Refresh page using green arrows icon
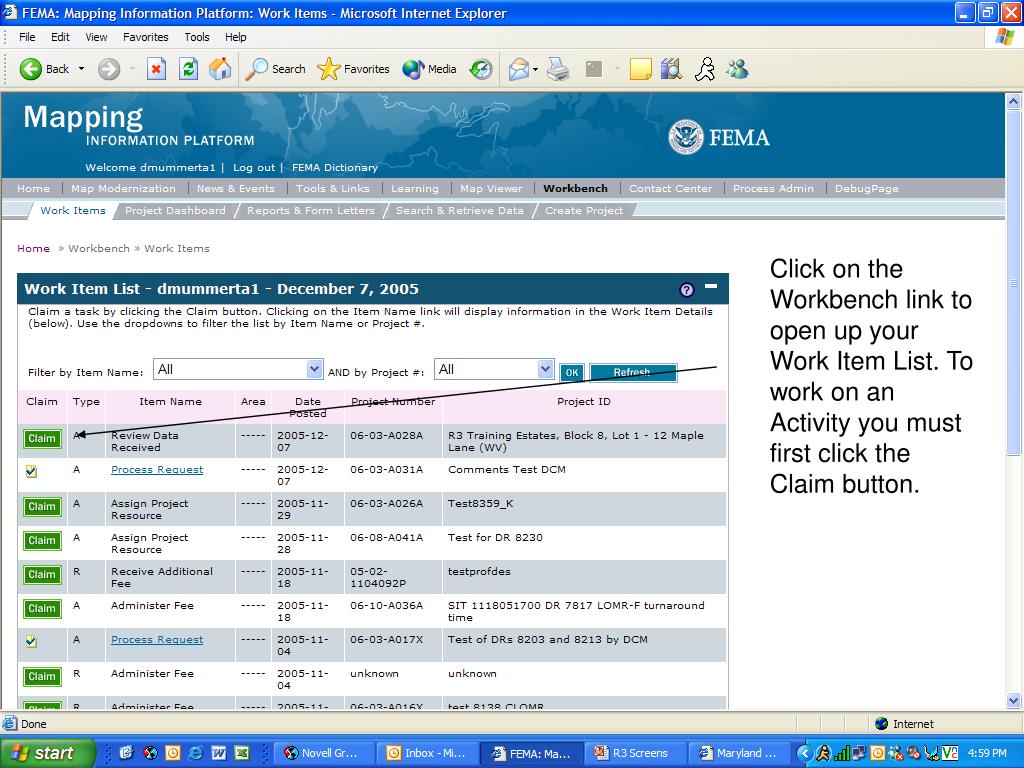Screen dimensions: 1024x768 pos(188,69)
